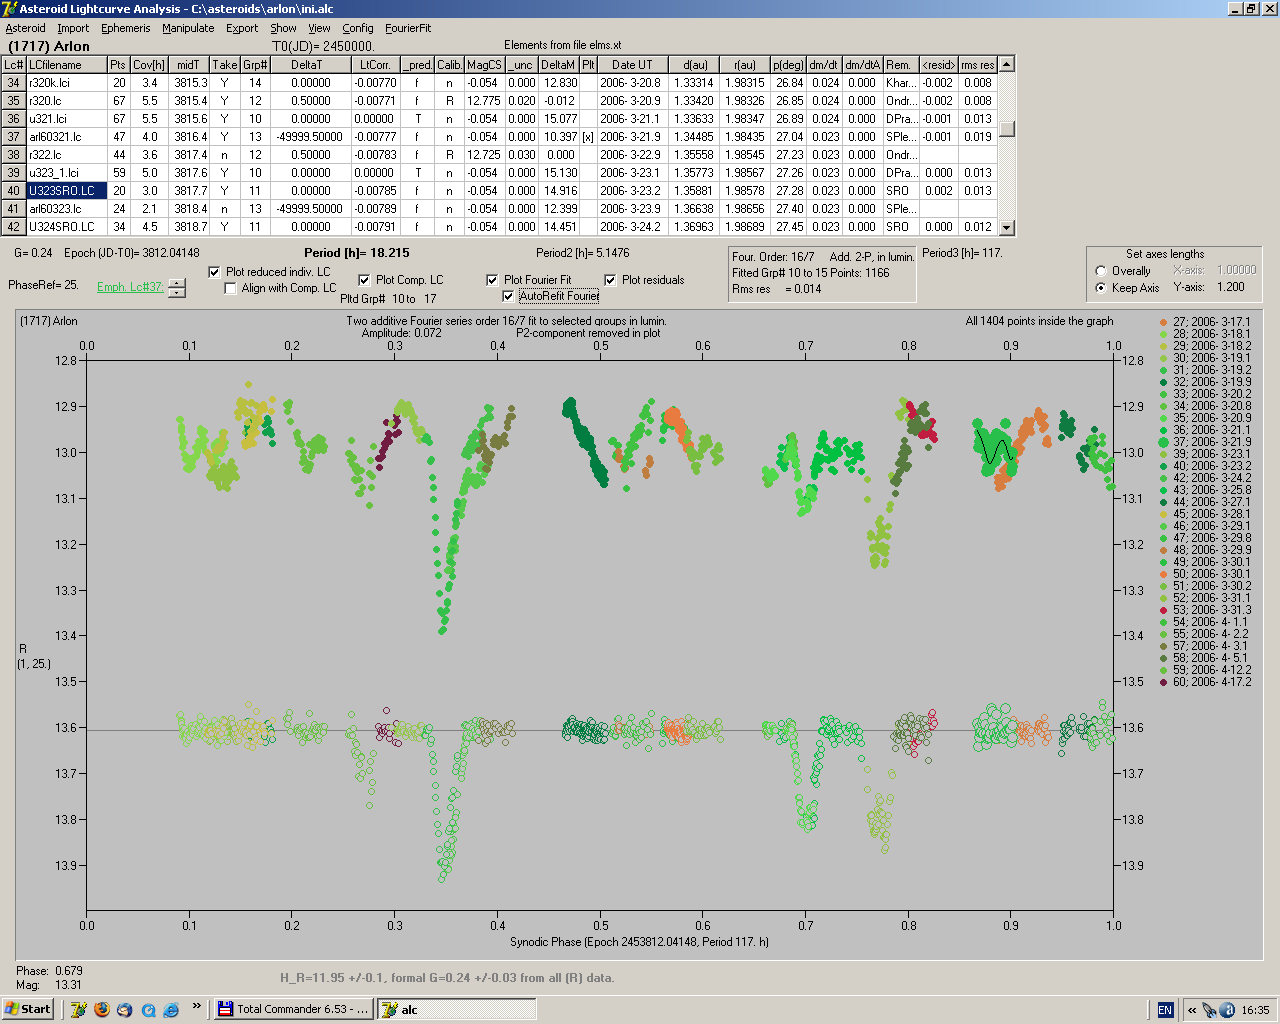Click the rocket icon in system tray
This screenshot has height=1024, width=1280.
[1209, 1010]
